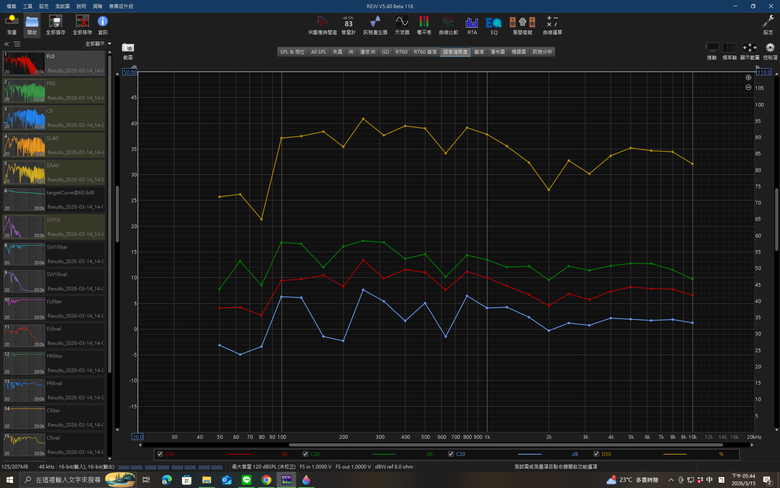Open the room simulation speakers icon
780x488 pixels.
522,25
